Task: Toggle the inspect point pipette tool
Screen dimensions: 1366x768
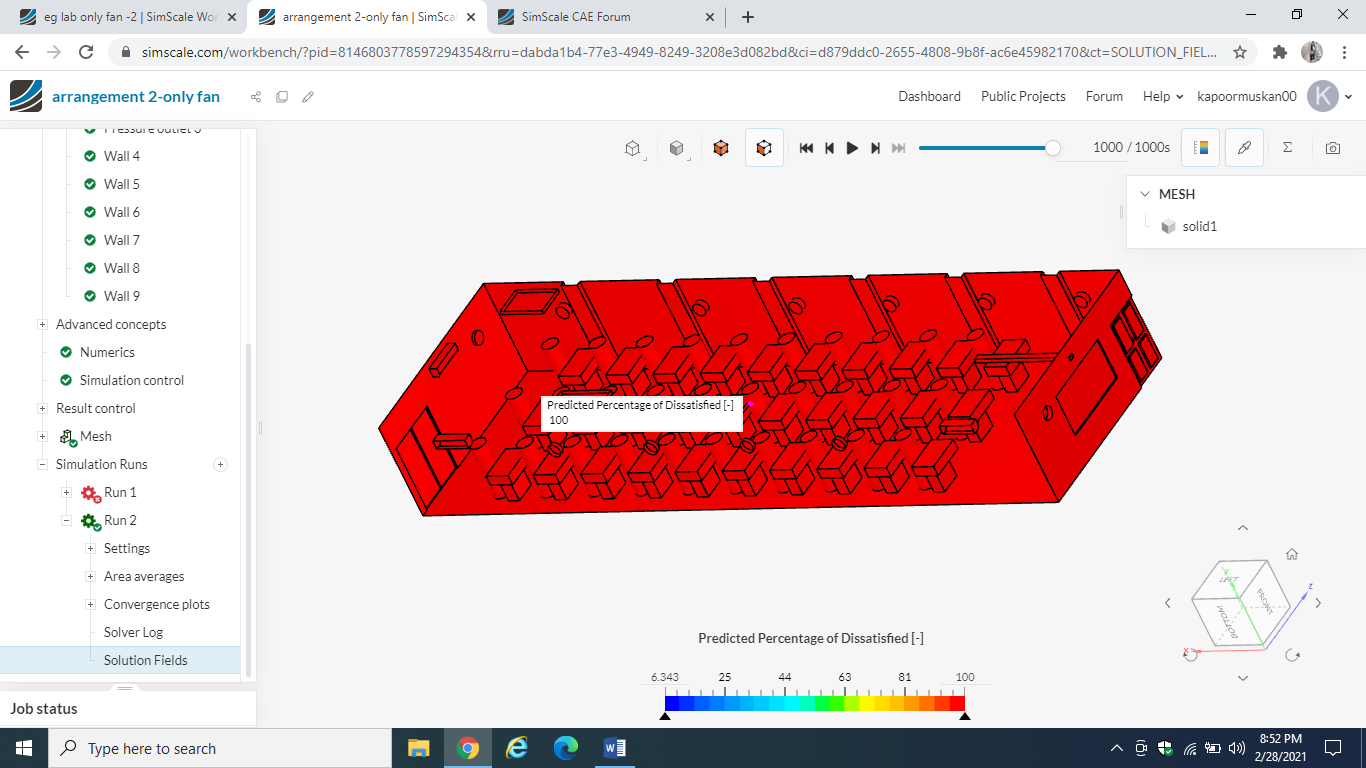Action: 1244,148
